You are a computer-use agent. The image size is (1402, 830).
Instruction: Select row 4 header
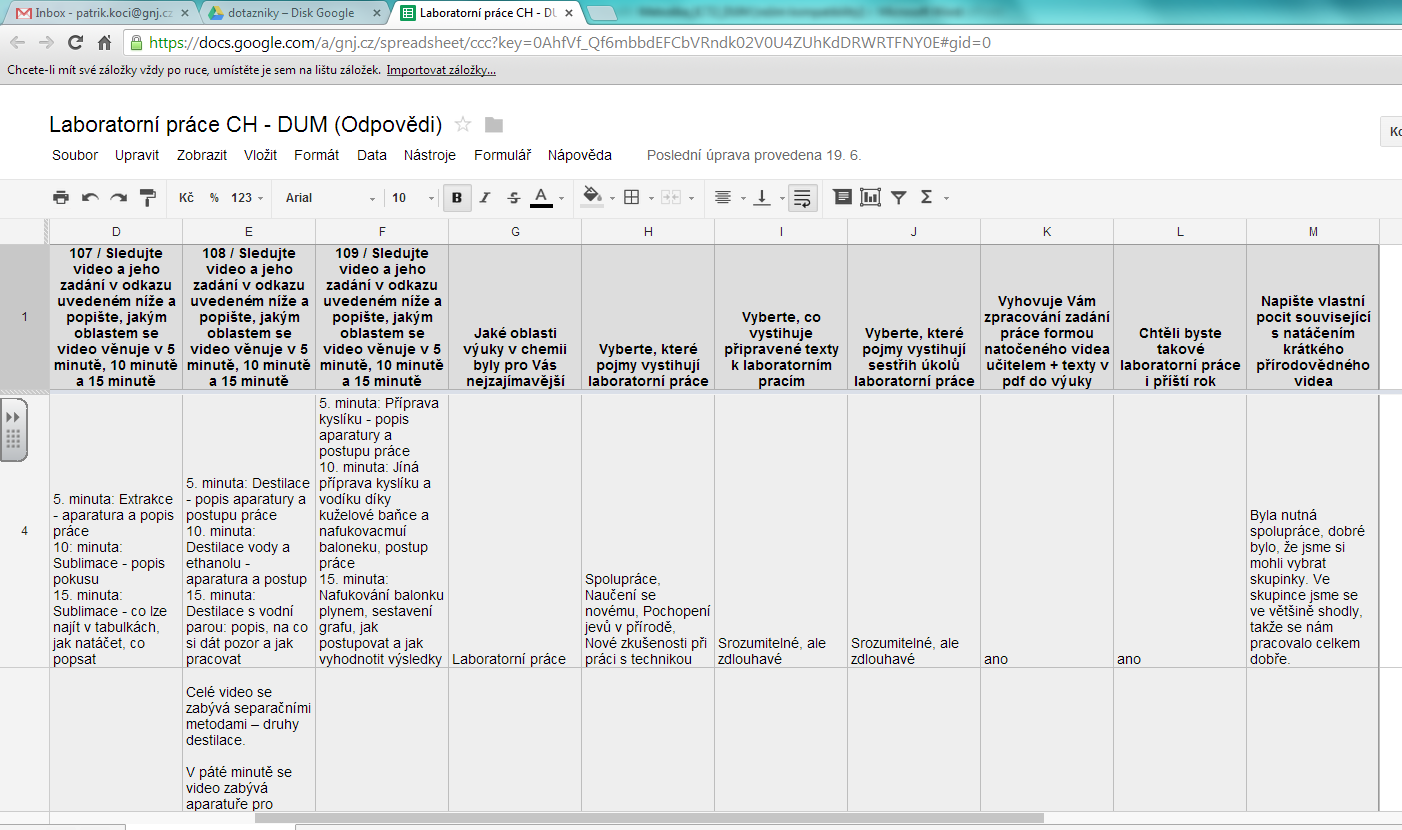pyautogui.click(x=24, y=530)
